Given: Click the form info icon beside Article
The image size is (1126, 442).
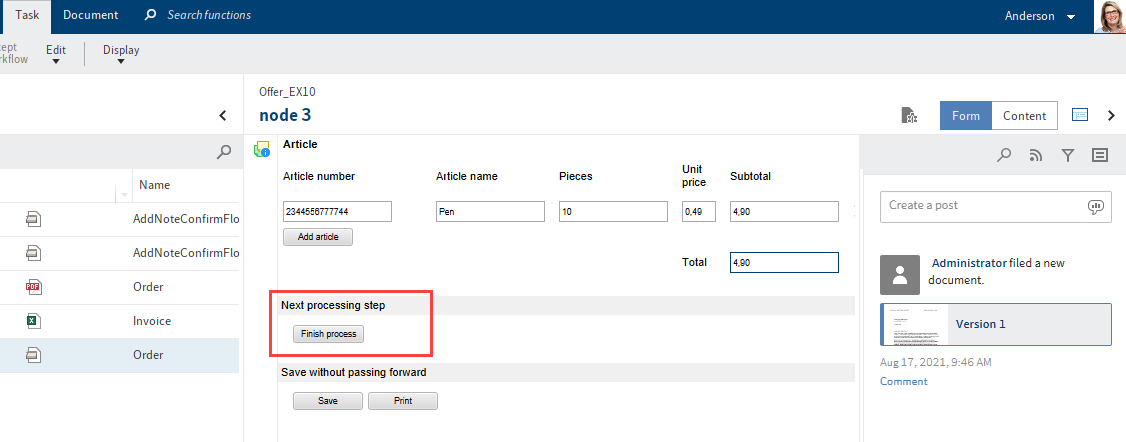Looking at the screenshot, I should (x=262, y=150).
